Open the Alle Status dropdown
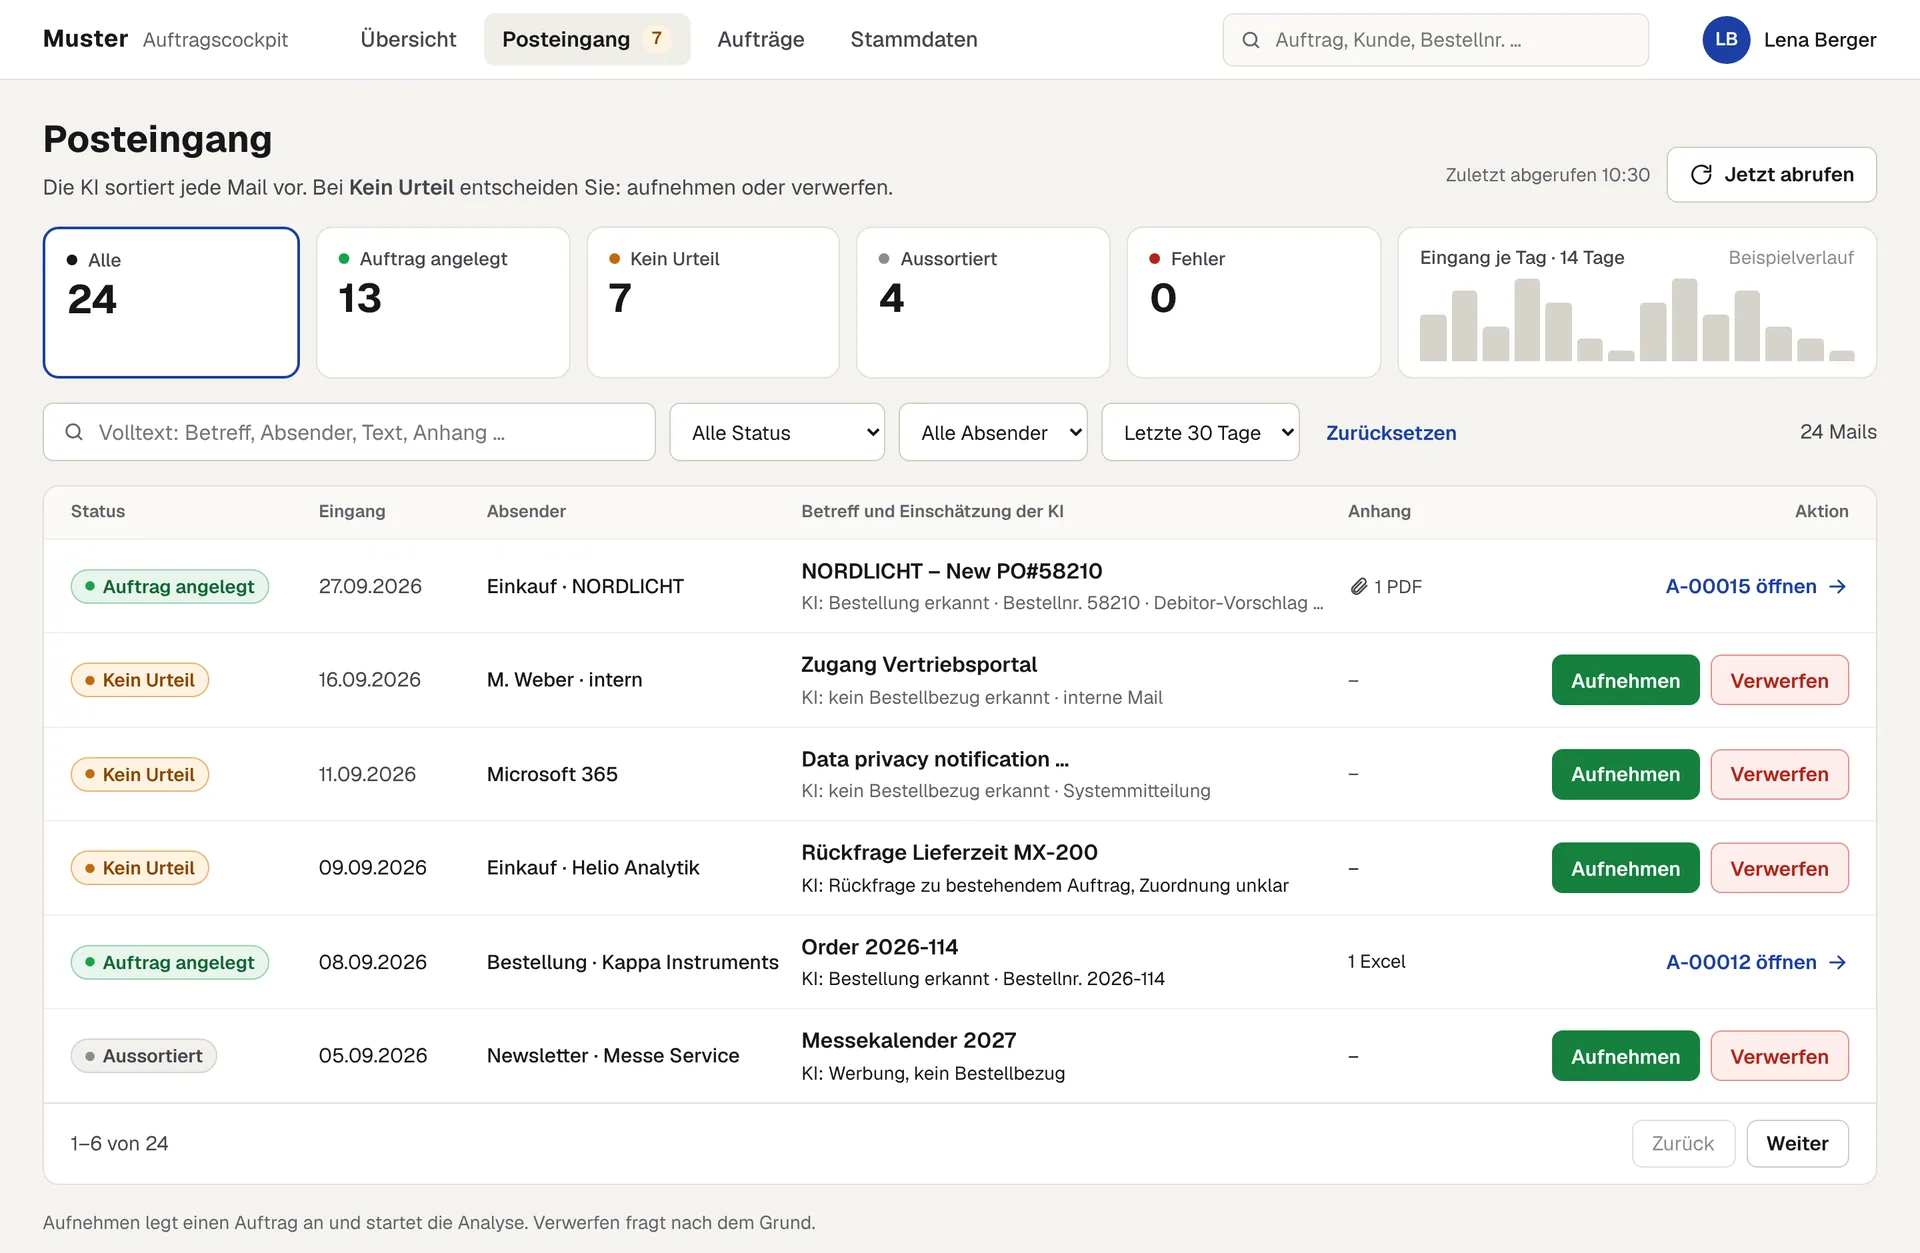The width and height of the screenshot is (1920, 1253). tap(777, 432)
